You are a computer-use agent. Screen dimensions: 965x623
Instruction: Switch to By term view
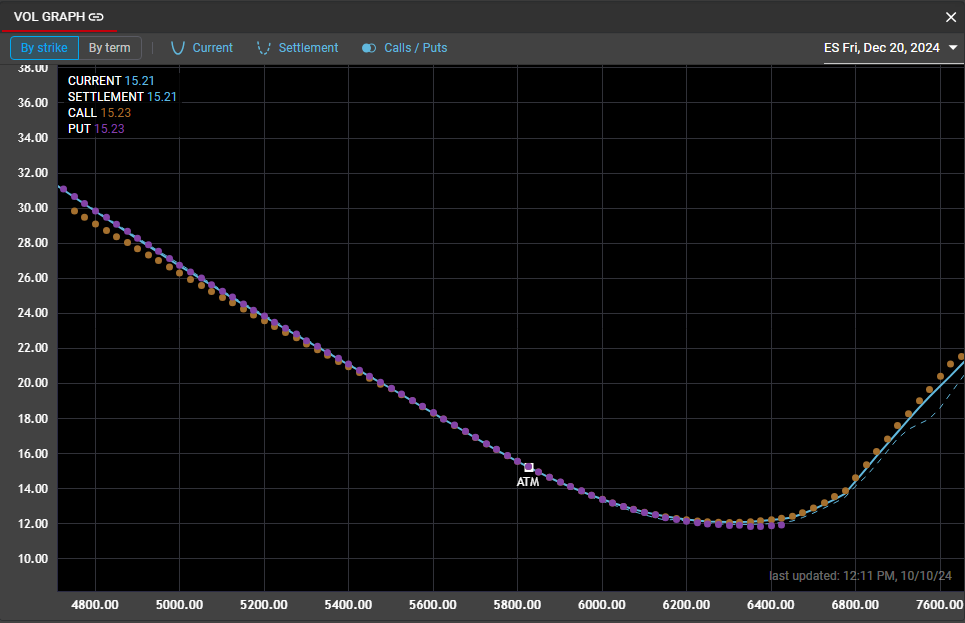click(109, 48)
